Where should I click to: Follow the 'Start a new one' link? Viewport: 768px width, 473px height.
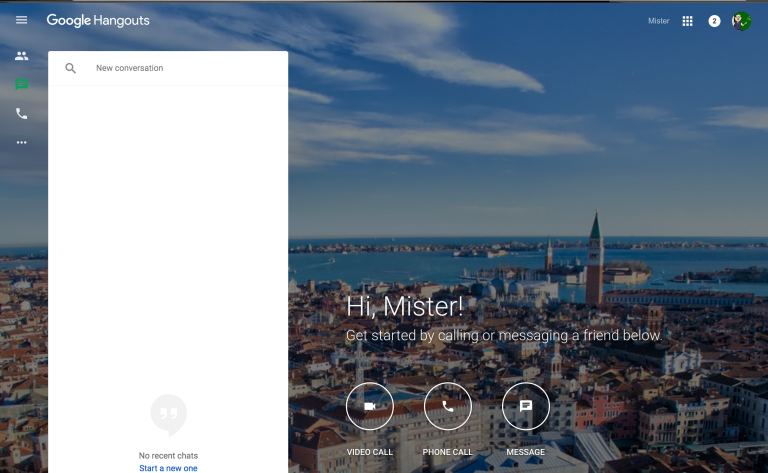point(168,468)
